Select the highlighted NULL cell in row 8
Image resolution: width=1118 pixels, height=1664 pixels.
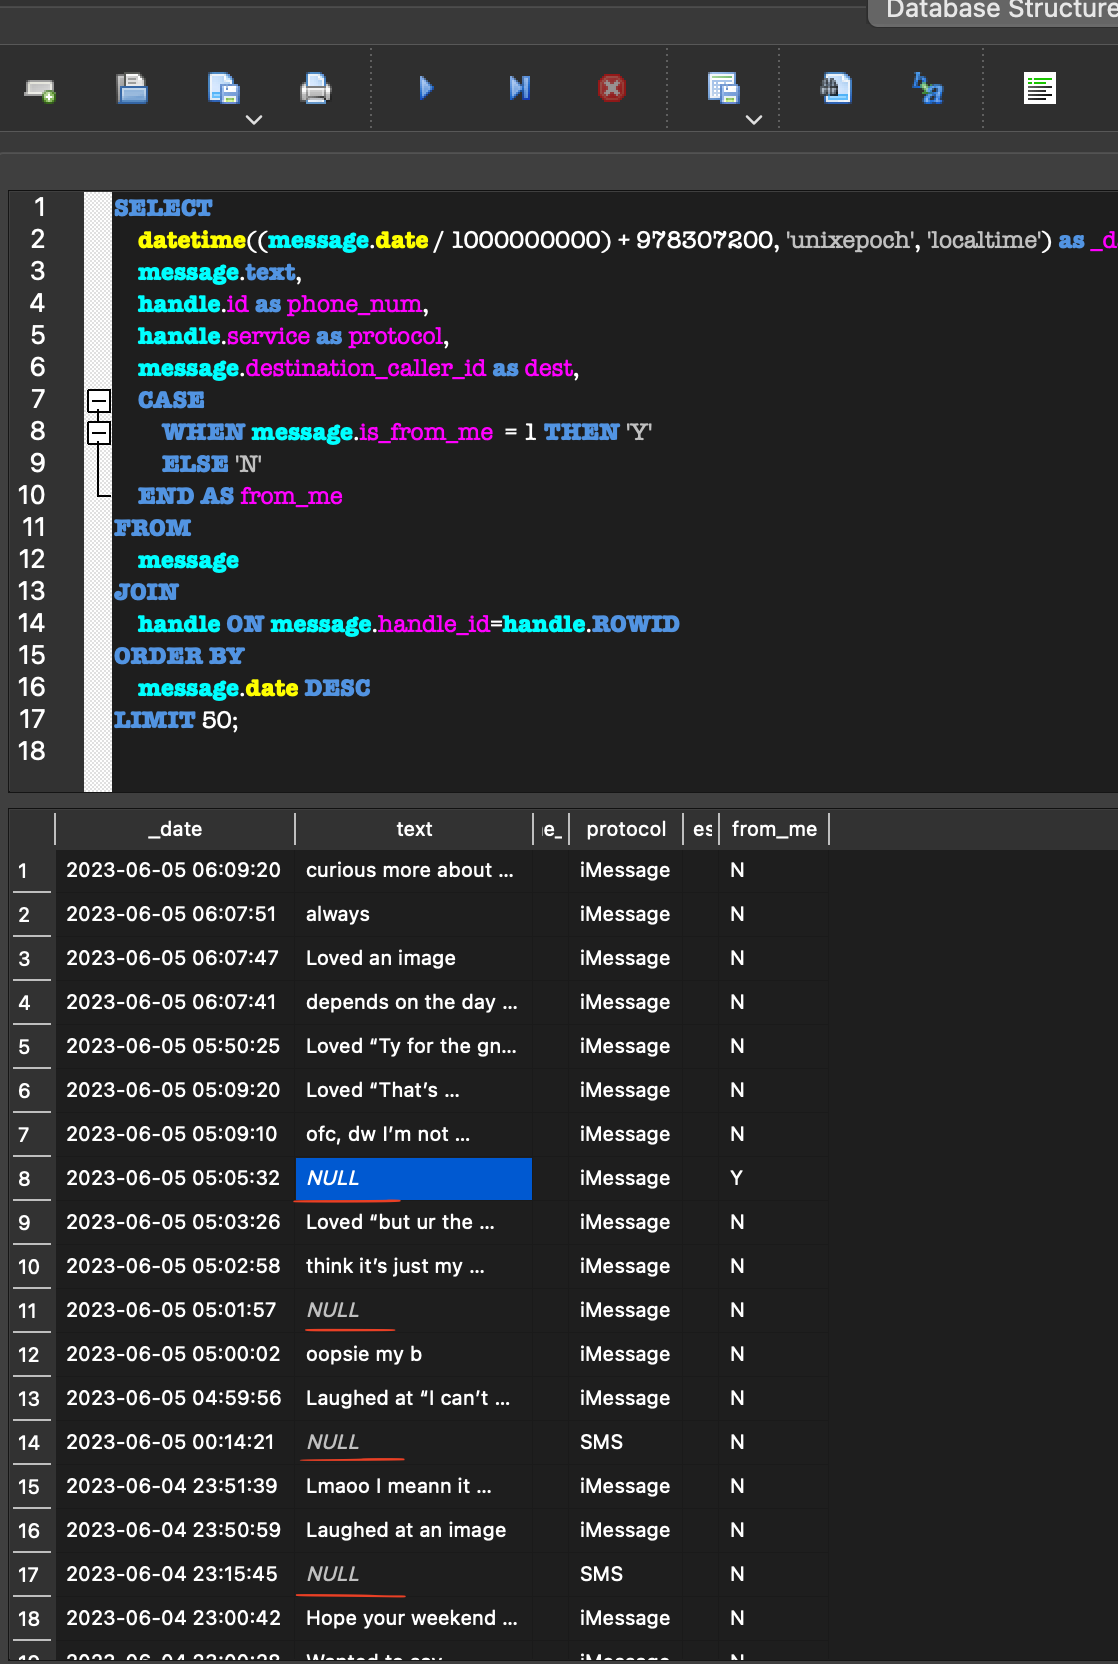413,1178
